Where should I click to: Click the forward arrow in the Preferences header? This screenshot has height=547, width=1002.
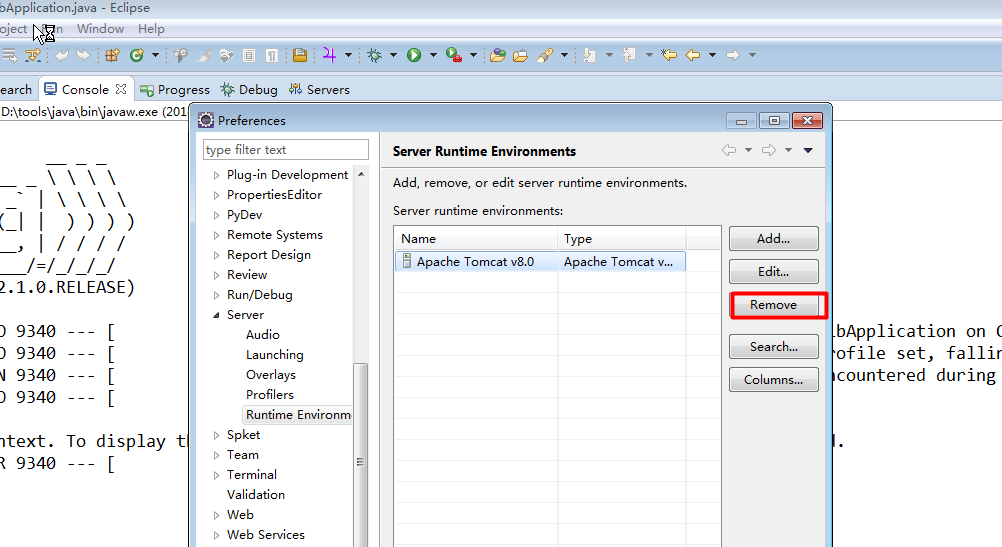pyautogui.click(x=769, y=150)
